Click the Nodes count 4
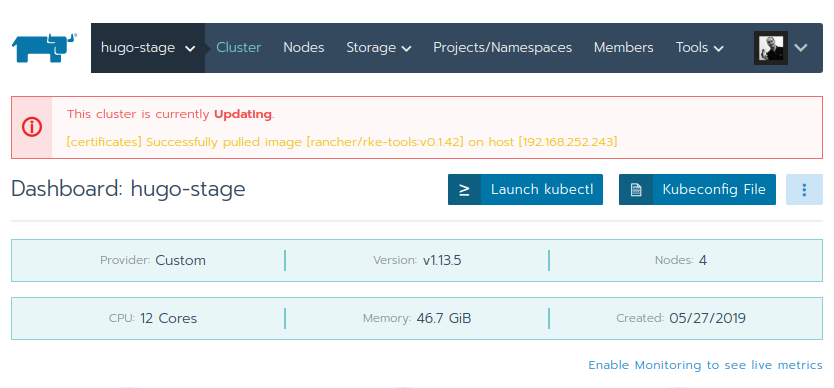Viewport: 834px width, 388px height. 703,260
